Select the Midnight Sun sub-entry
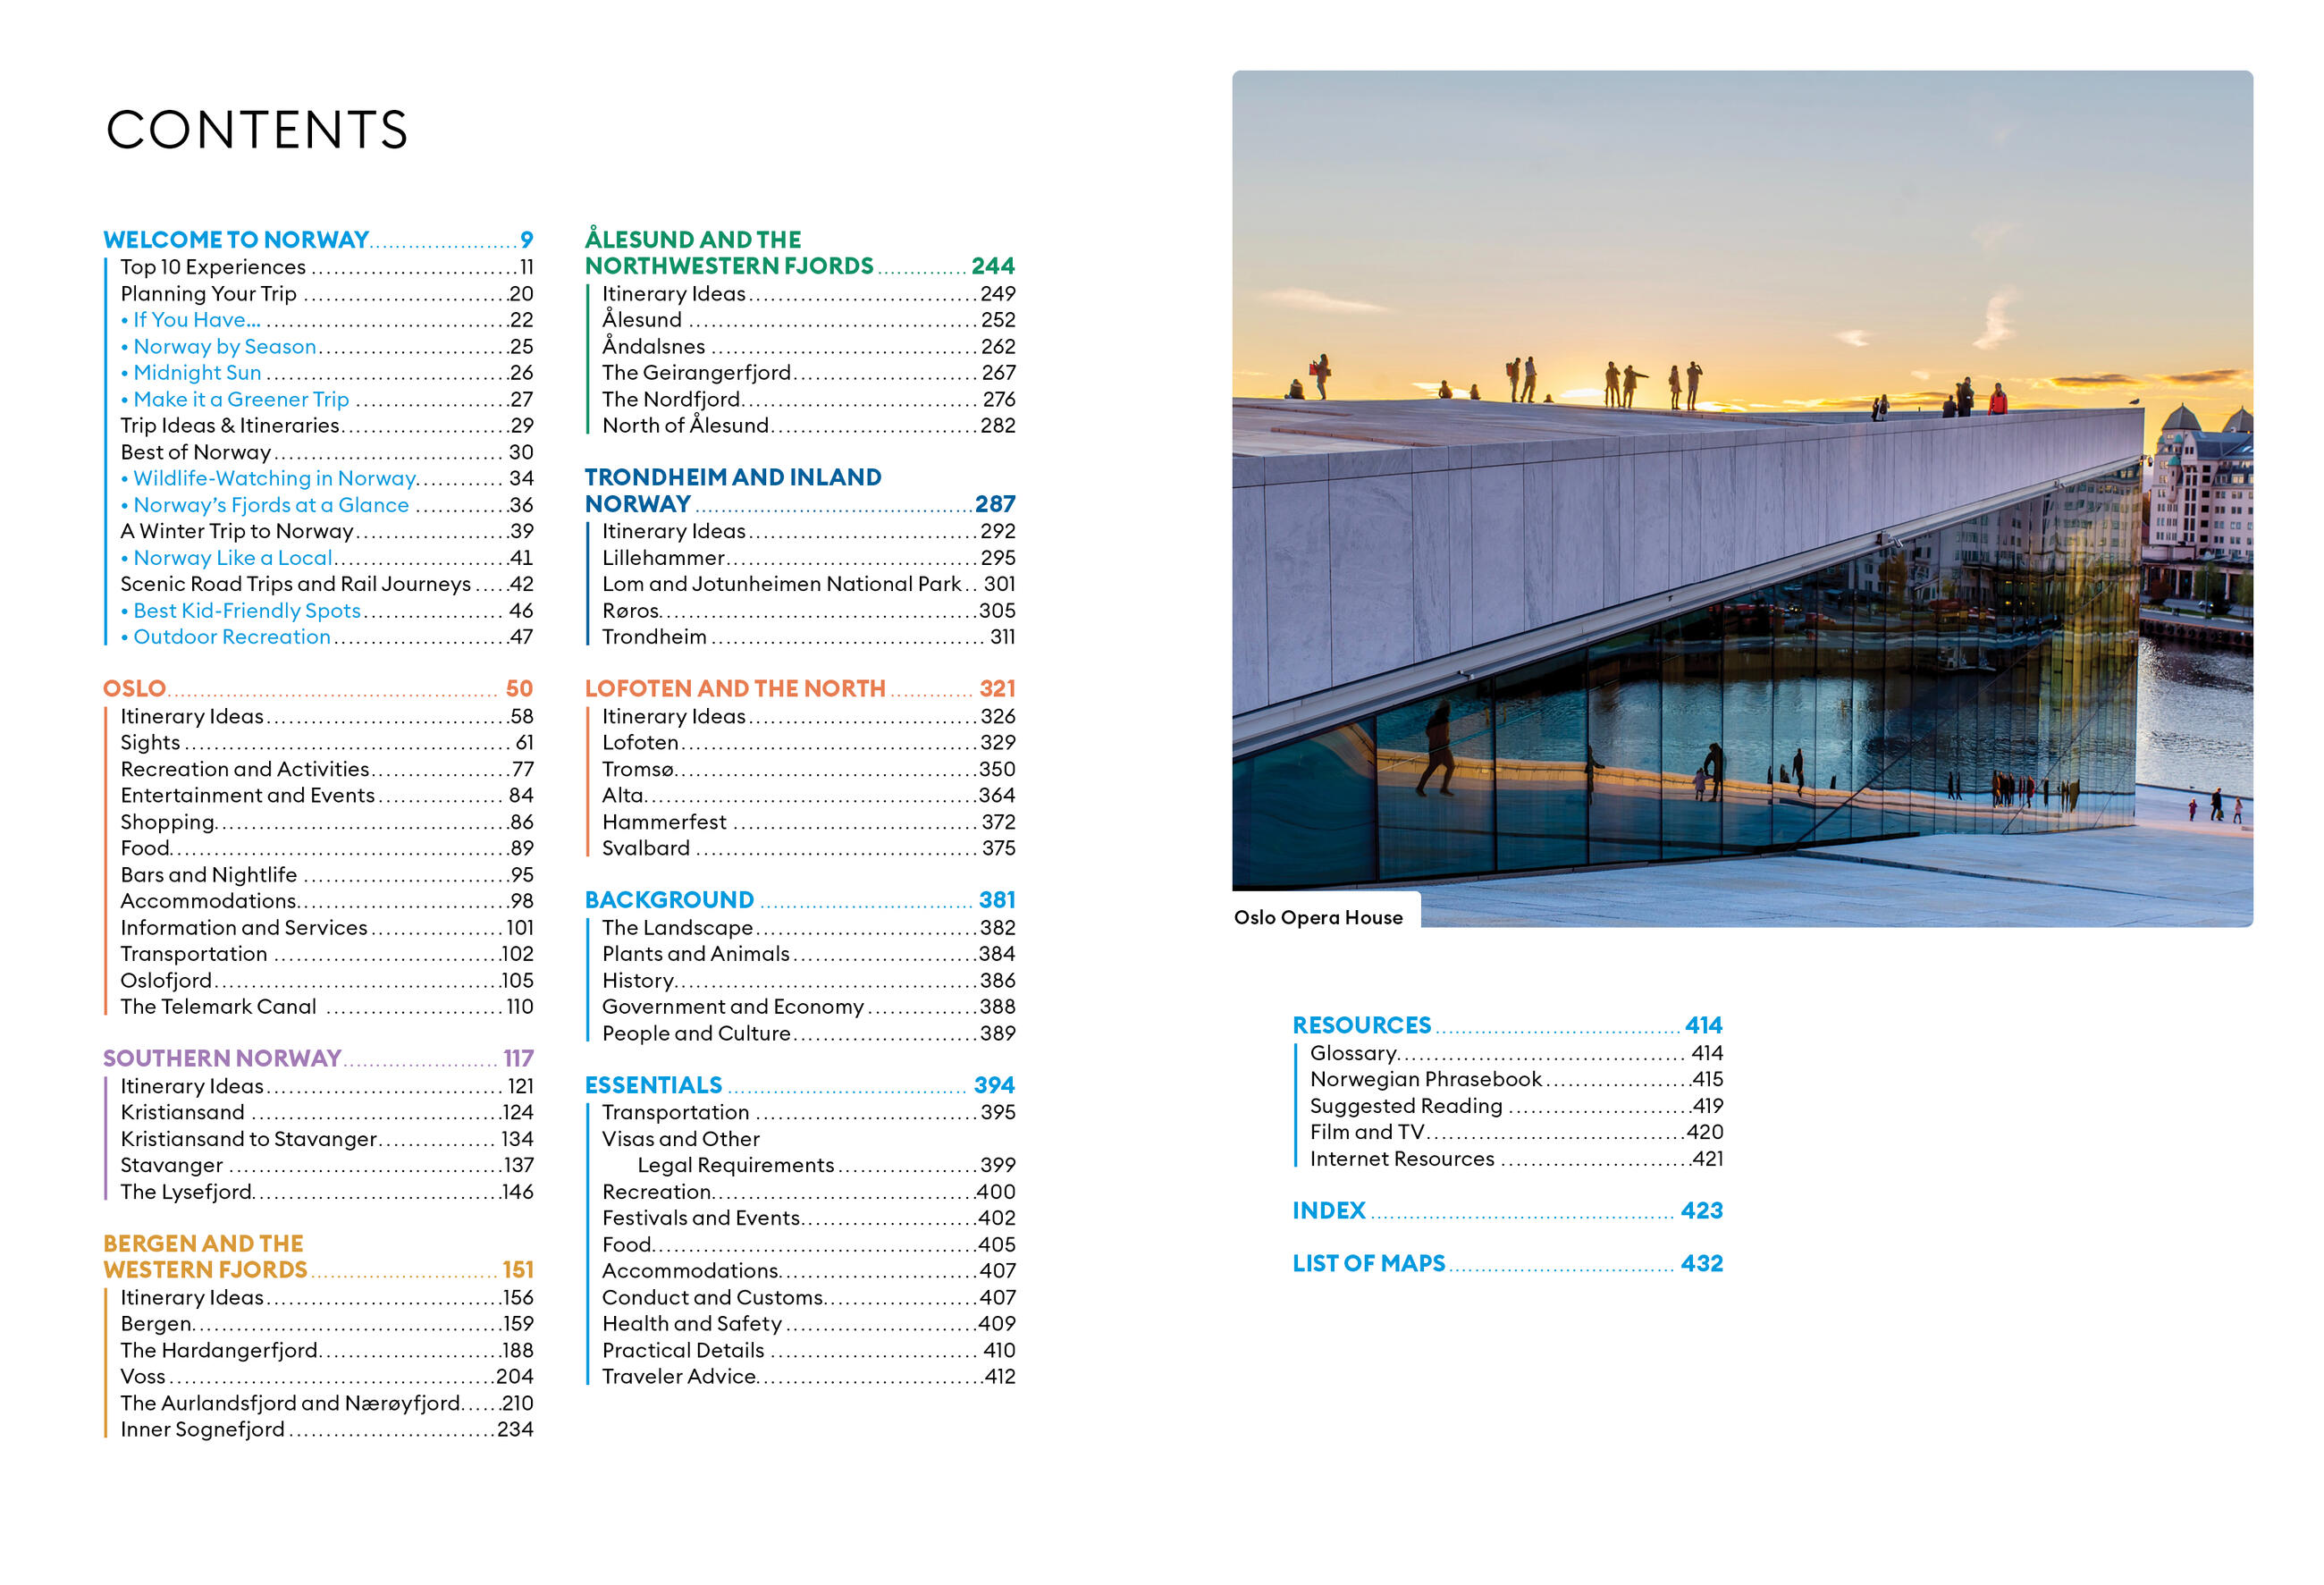 click(197, 373)
